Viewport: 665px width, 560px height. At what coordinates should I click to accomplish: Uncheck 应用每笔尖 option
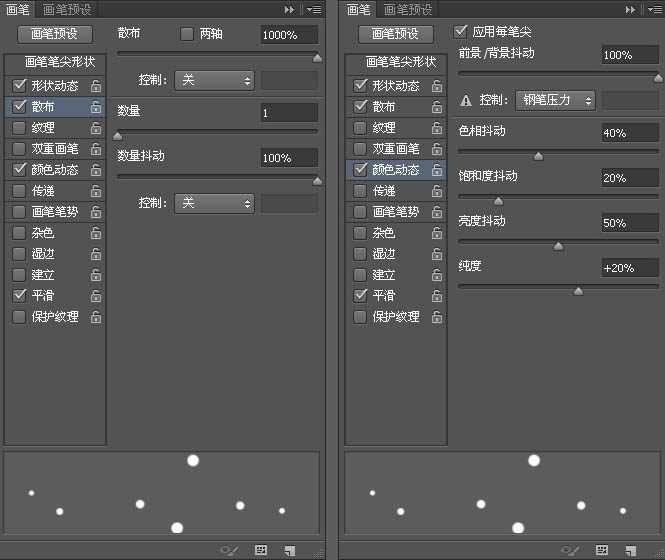(460, 32)
